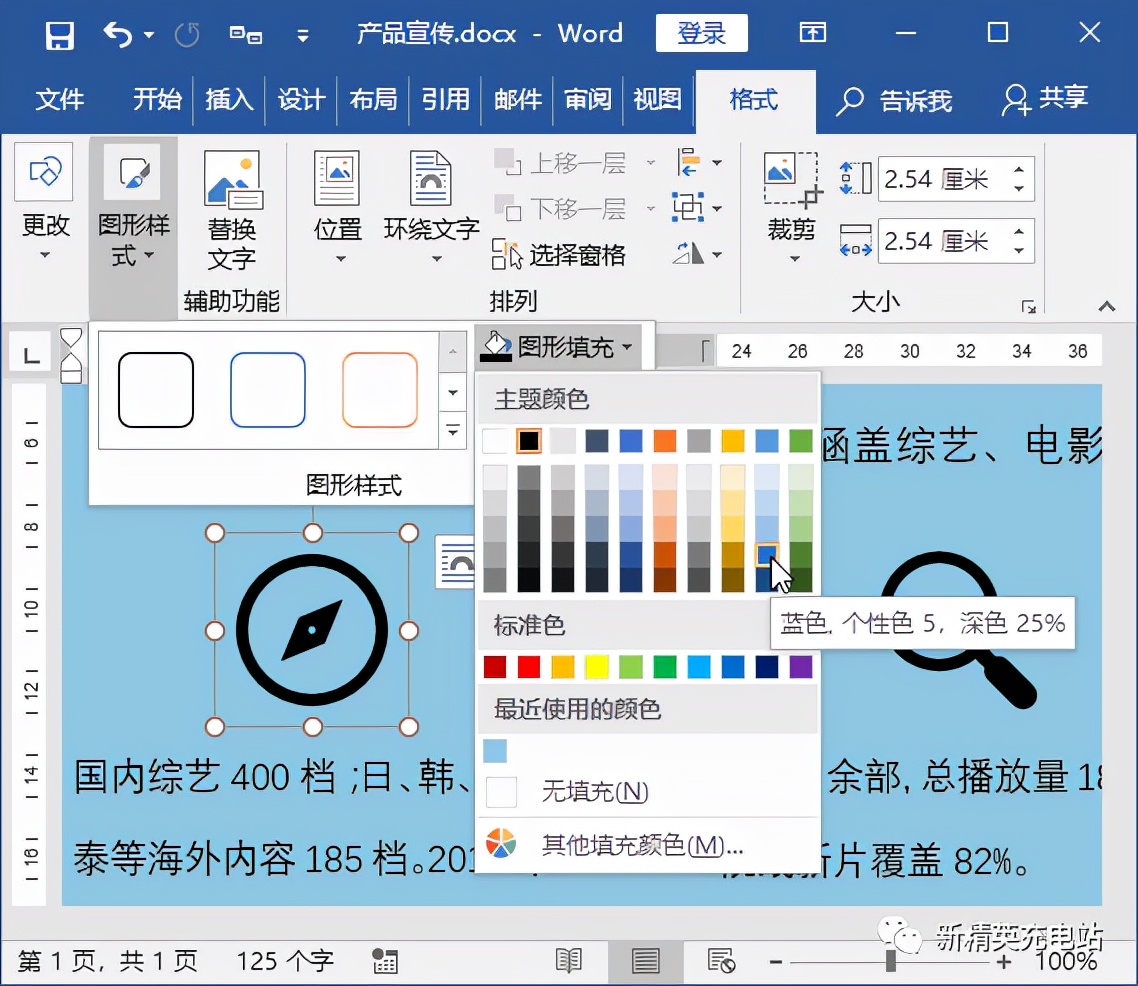Enable Print Layout view in status bar
The height and width of the screenshot is (986, 1138).
645,959
